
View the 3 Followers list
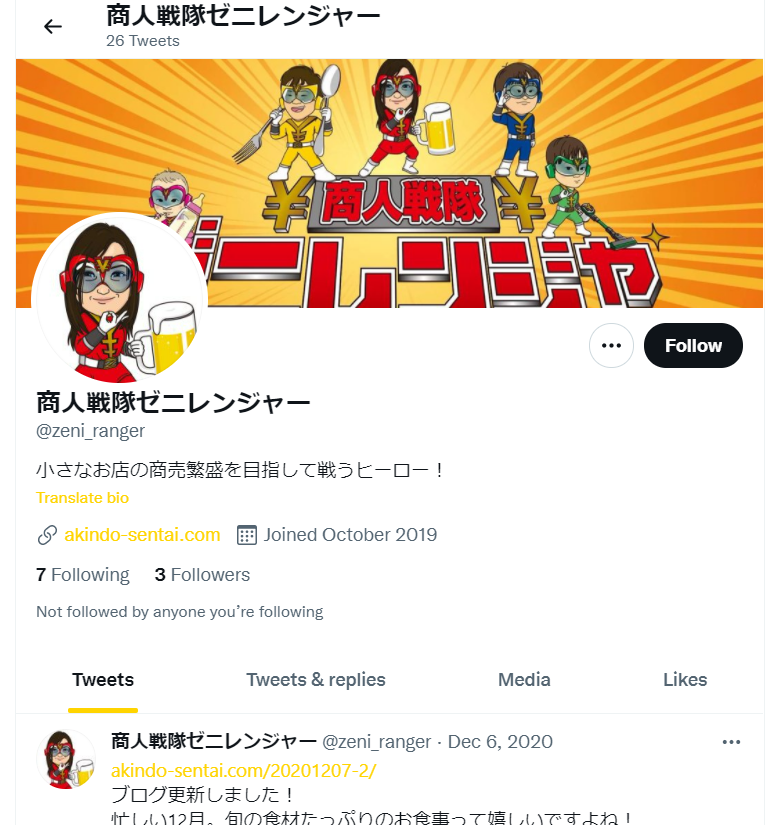point(202,575)
